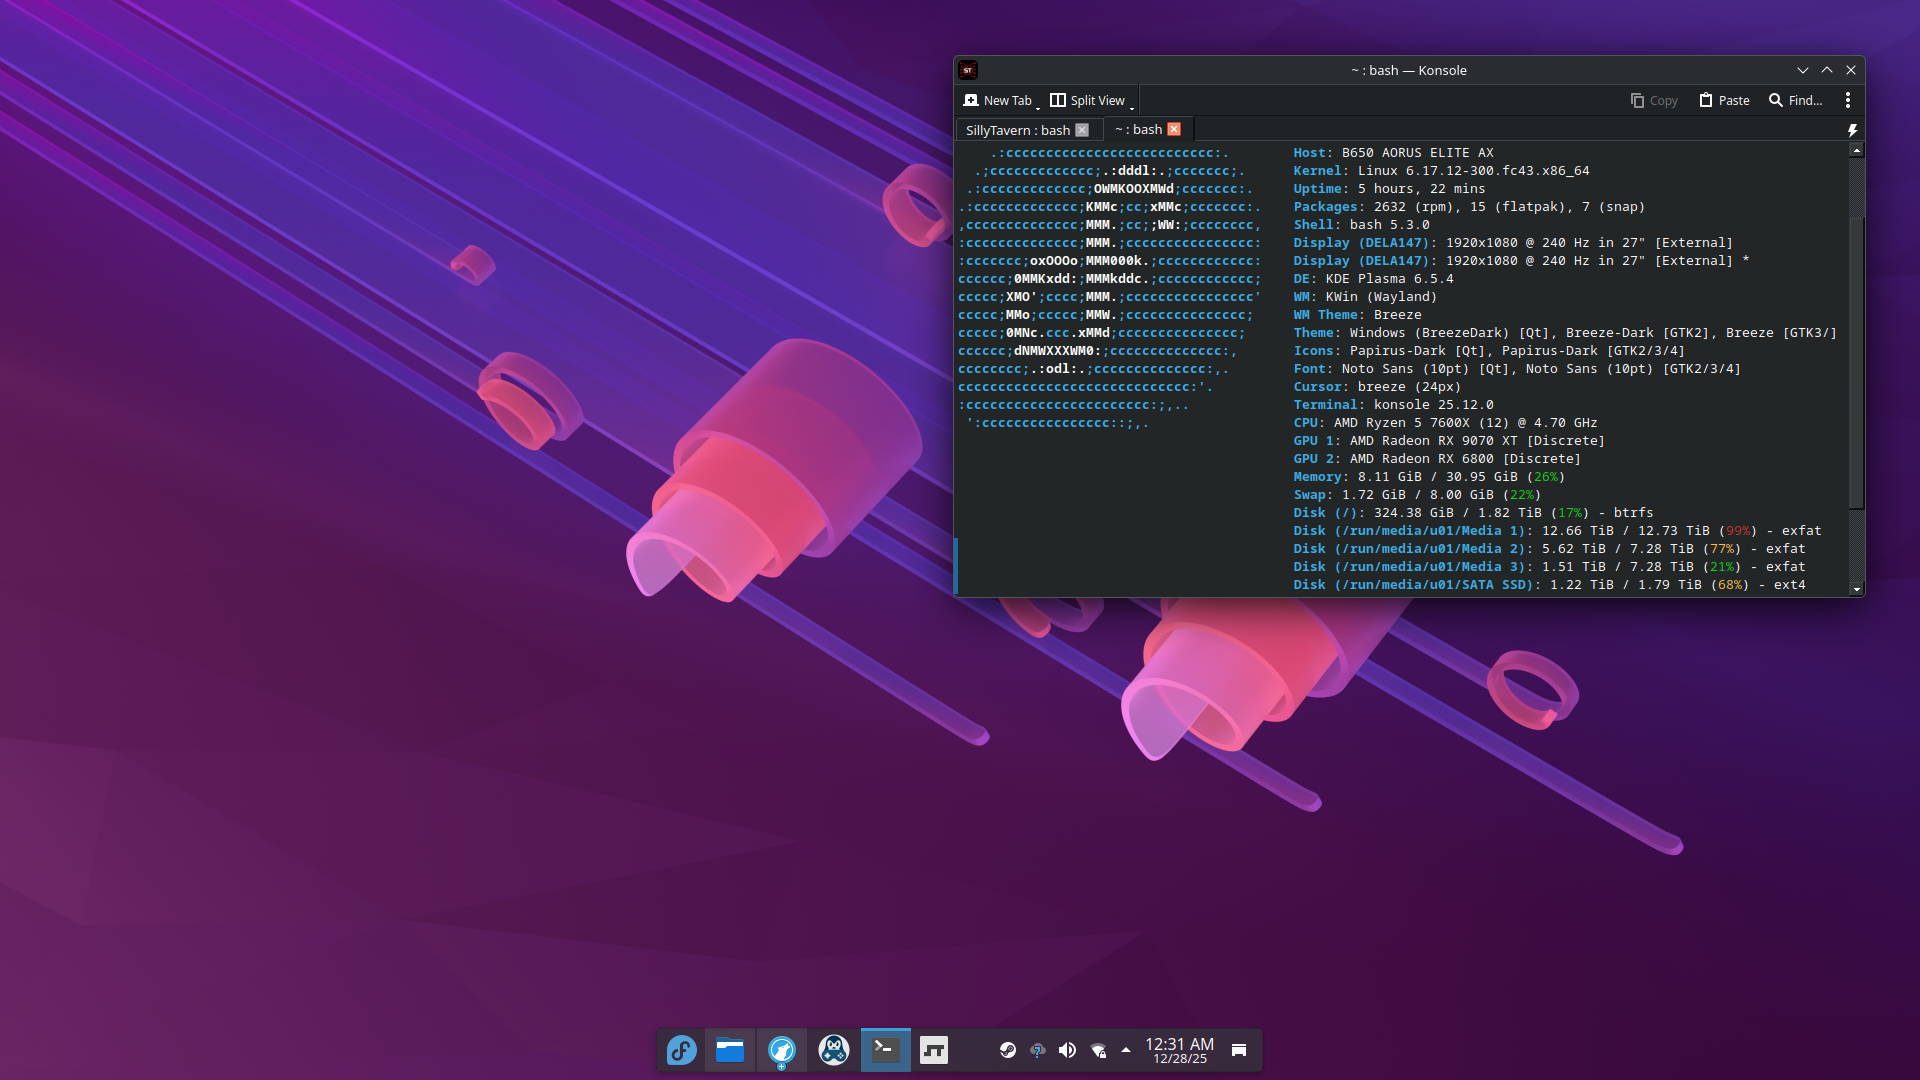This screenshot has width=1920, height=1080.
Task: Open the Konsole hamburger menu (three dots)
Action: (1847, 100)
